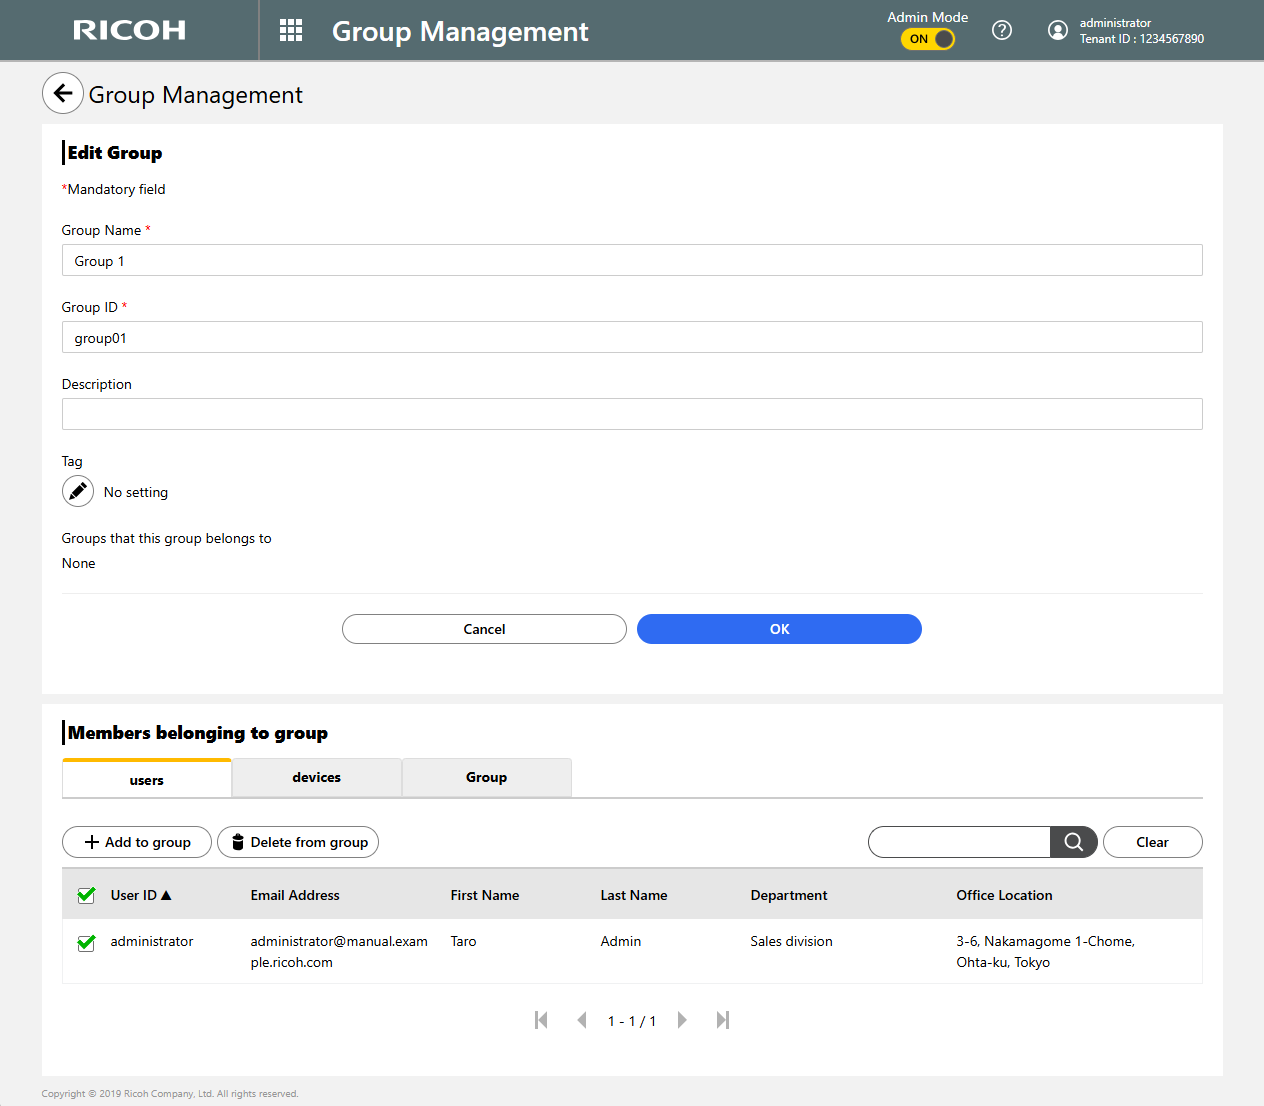Screen dimensions: 1264x1106
Task: Click the Add to group button
Action: (x=137, y=842)
